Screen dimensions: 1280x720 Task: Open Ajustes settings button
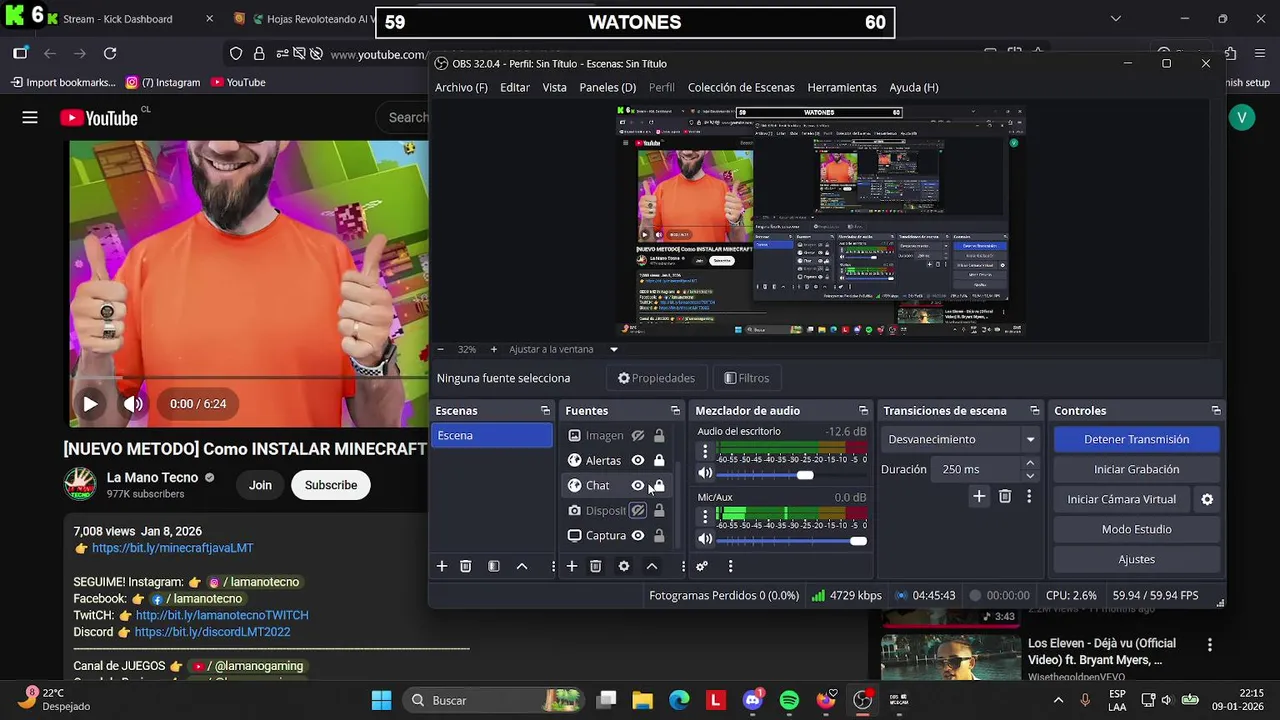1136,559
